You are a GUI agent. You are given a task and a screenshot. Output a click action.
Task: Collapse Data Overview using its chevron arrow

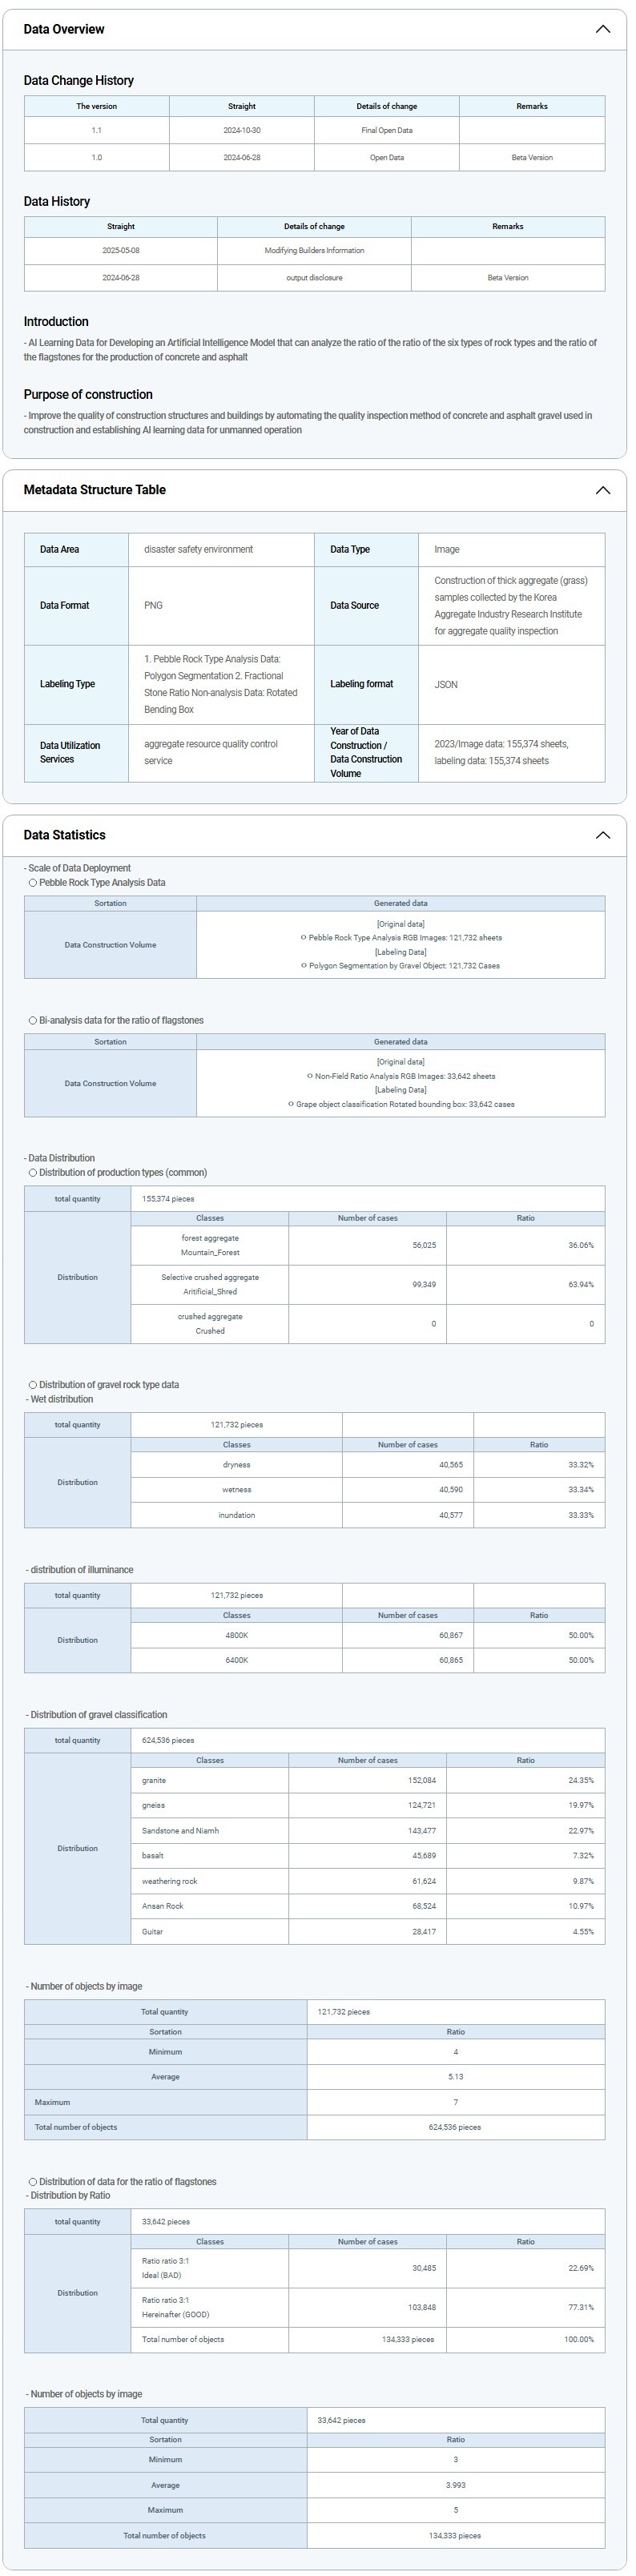click(602, 29)
